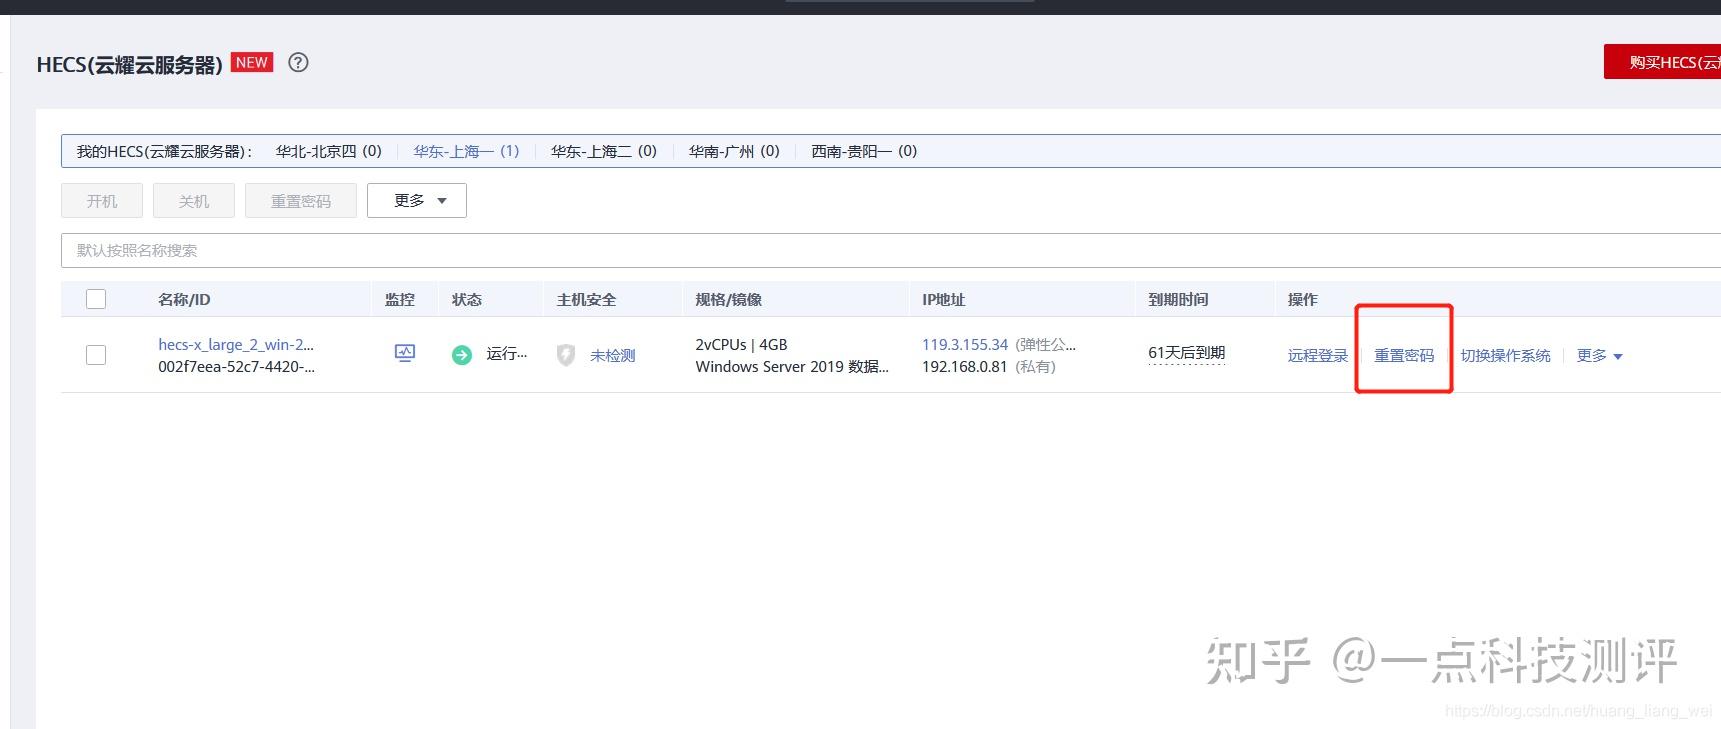Click the 到期时间 column header
The width and height of the screenshot is (1721, 729).
[x=1178, y=299]
